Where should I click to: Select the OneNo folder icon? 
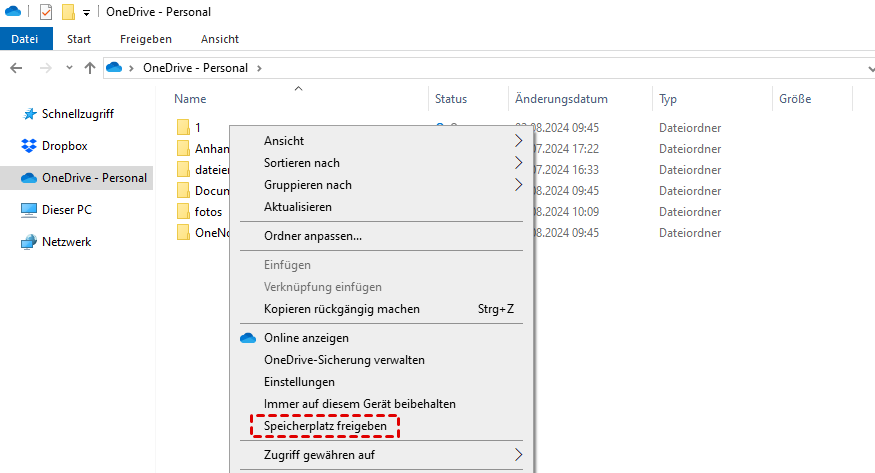coord(183,232)
